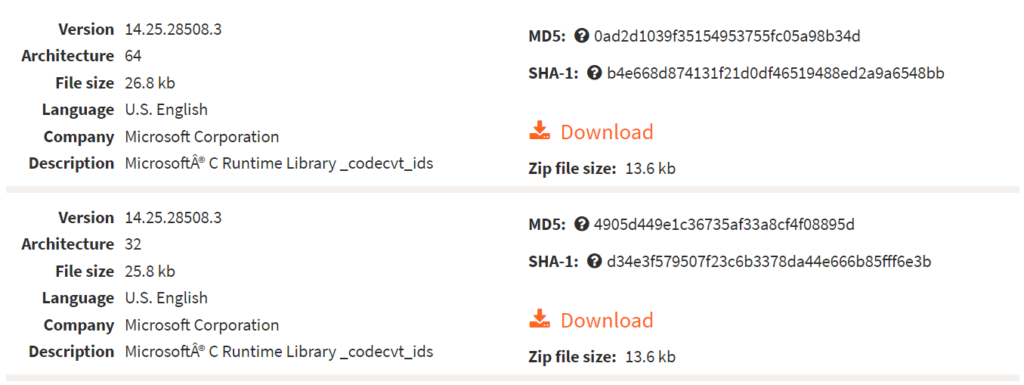Click the 25.8 kb file size value
The height and width of the screenshot is (385, 1024).
[150, 271]
